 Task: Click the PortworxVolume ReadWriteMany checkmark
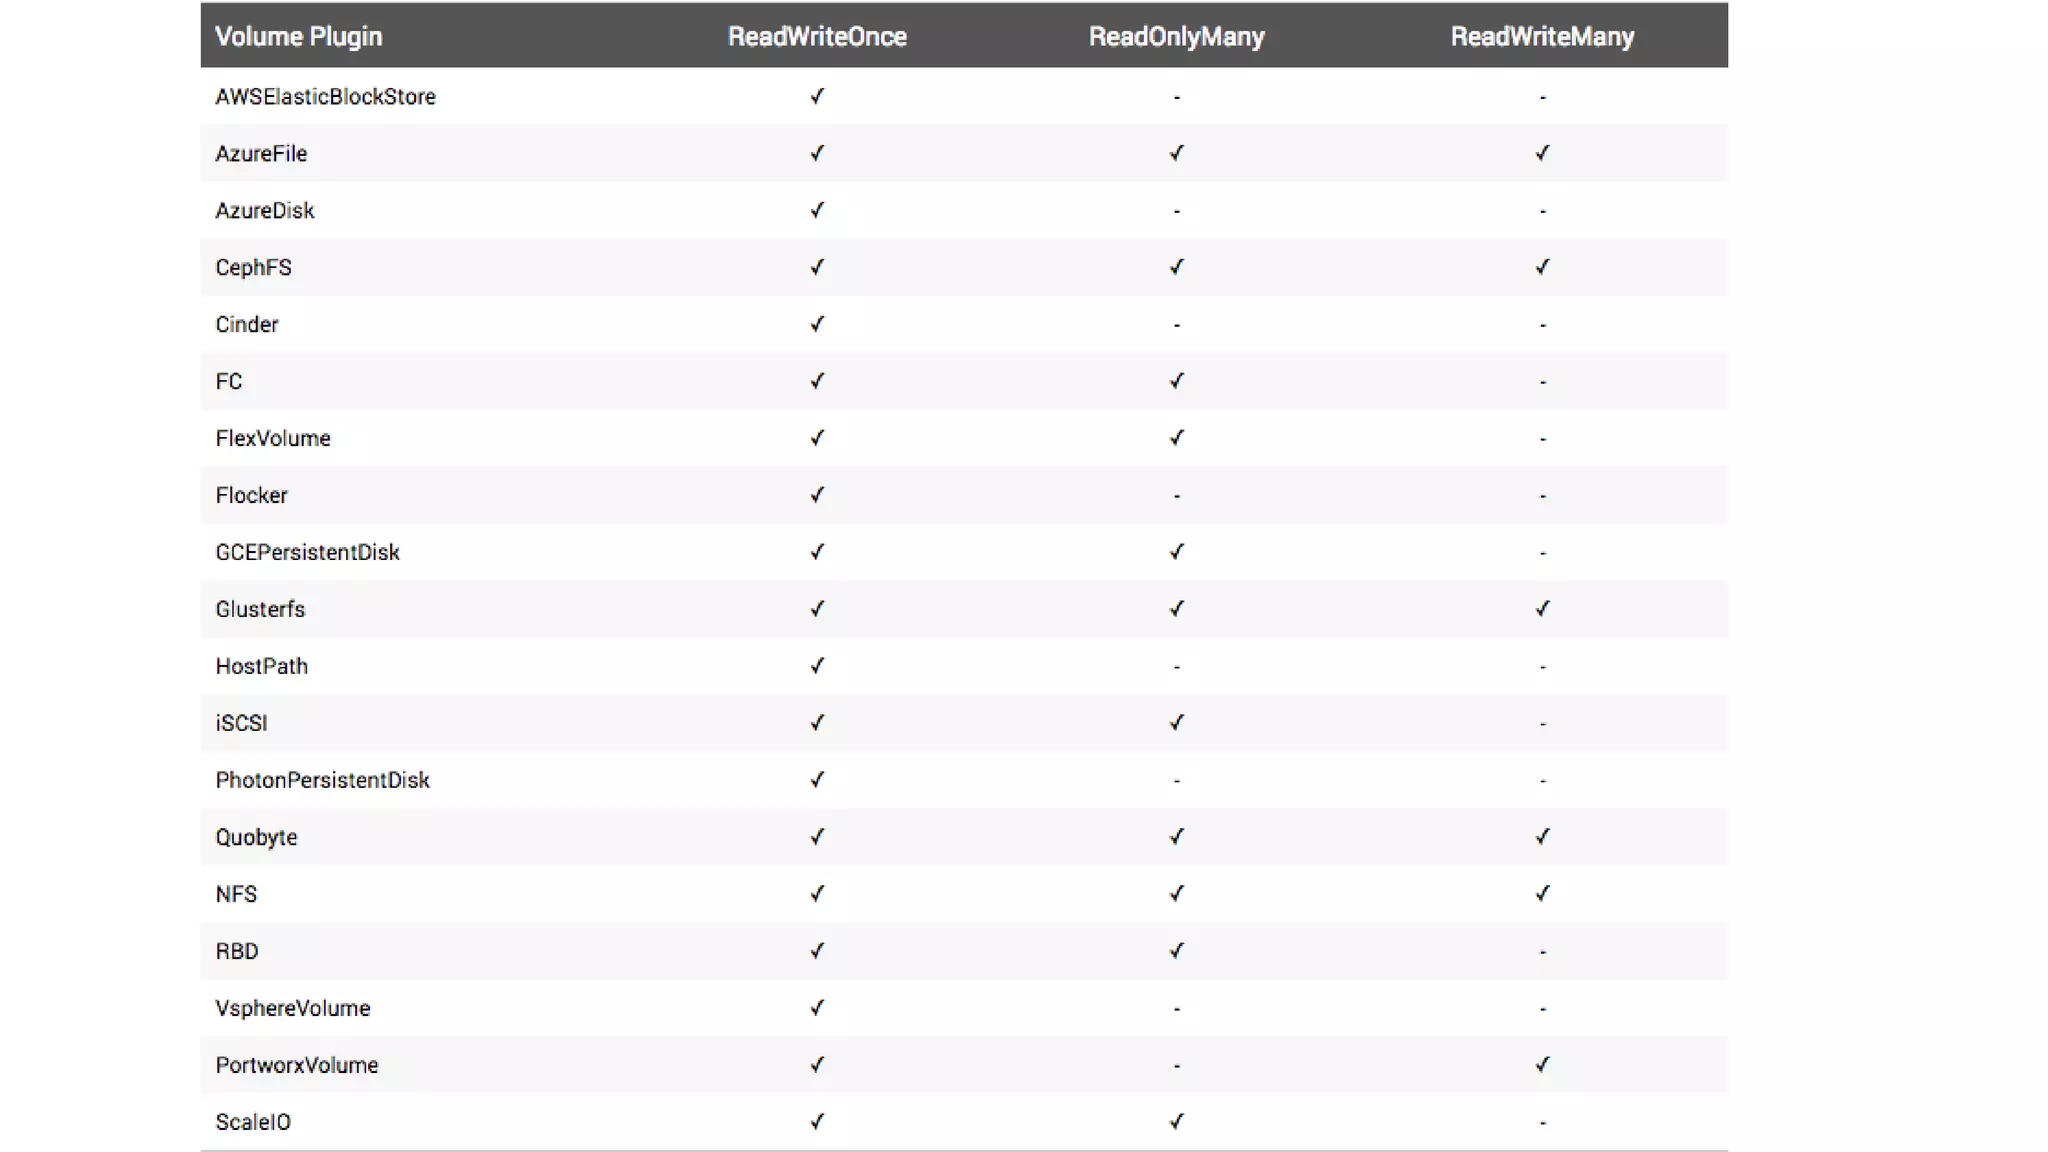coord(1542,1065)
